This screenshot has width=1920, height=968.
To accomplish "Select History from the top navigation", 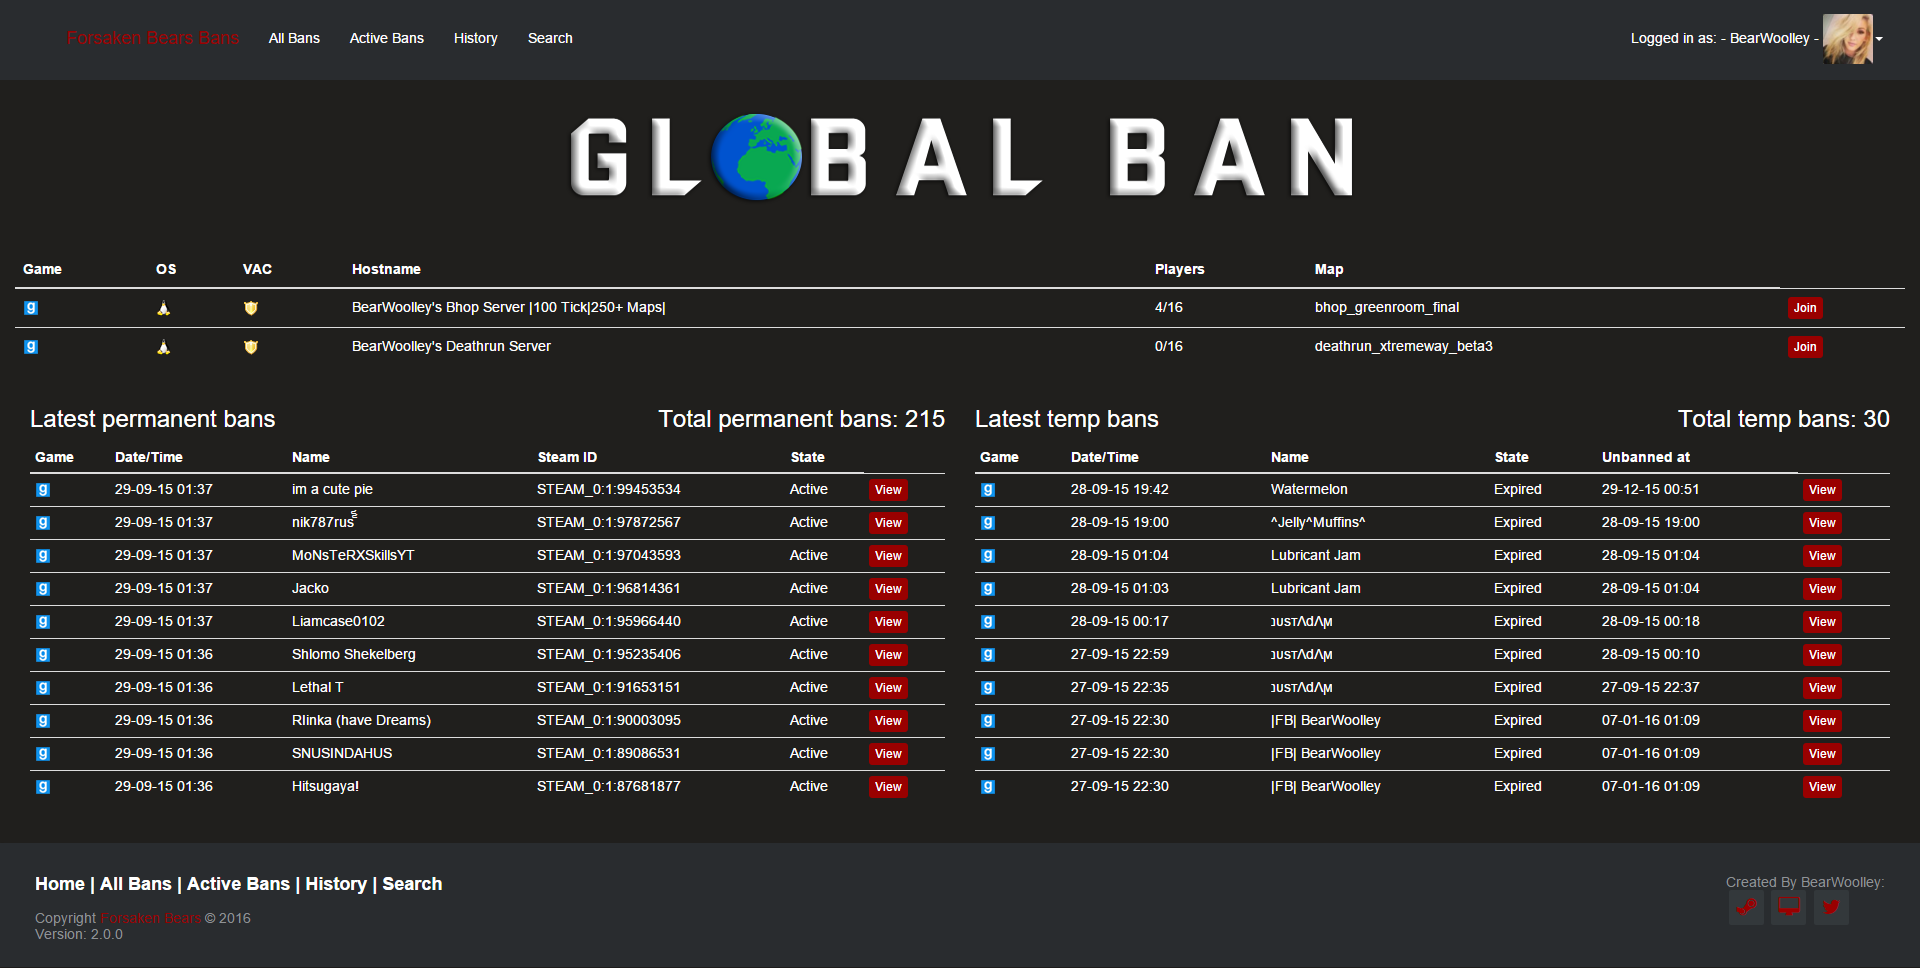I will [475, 38].
